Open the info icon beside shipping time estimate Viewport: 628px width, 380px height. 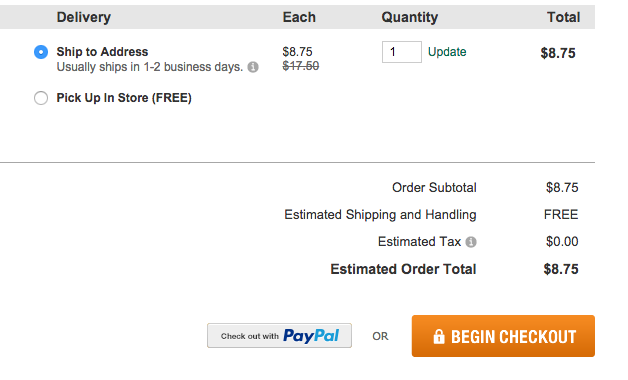(253, 67)
